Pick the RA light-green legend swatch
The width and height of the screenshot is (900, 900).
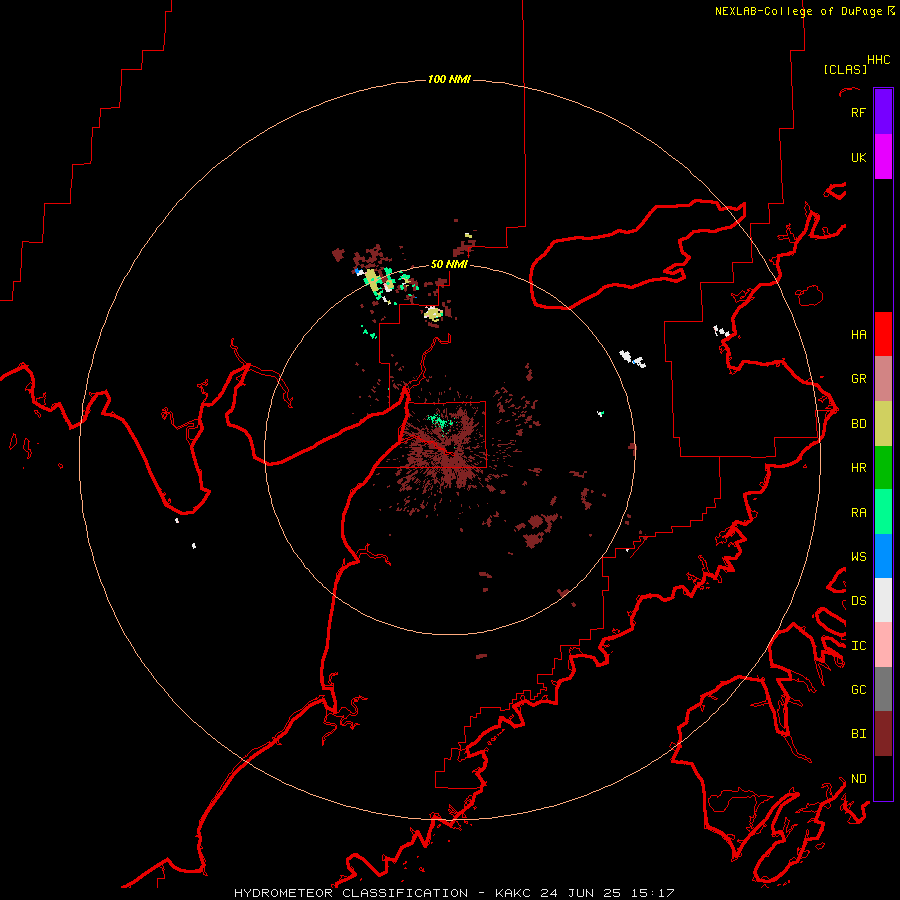click(883, 512)
